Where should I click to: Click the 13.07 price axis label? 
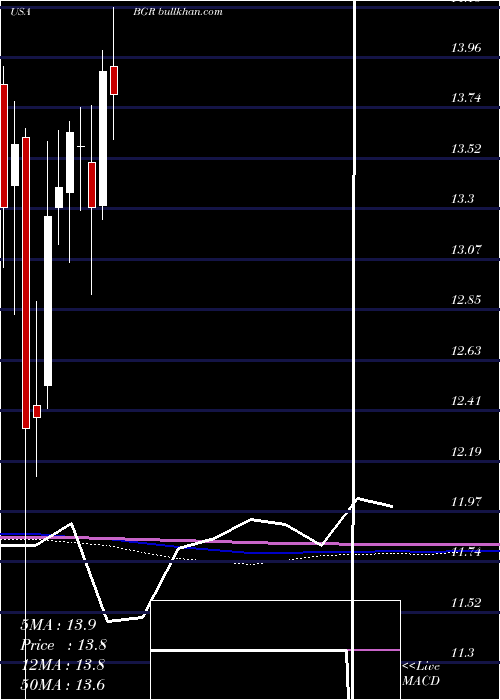(x=466, y=250)
